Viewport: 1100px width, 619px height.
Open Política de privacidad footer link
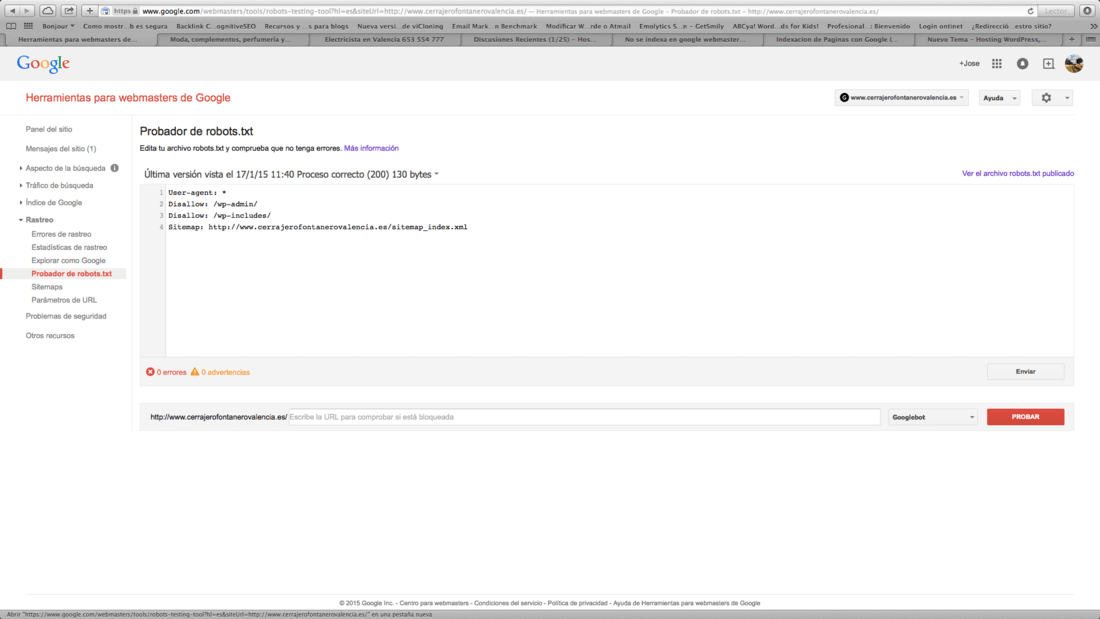click(577, 603)
